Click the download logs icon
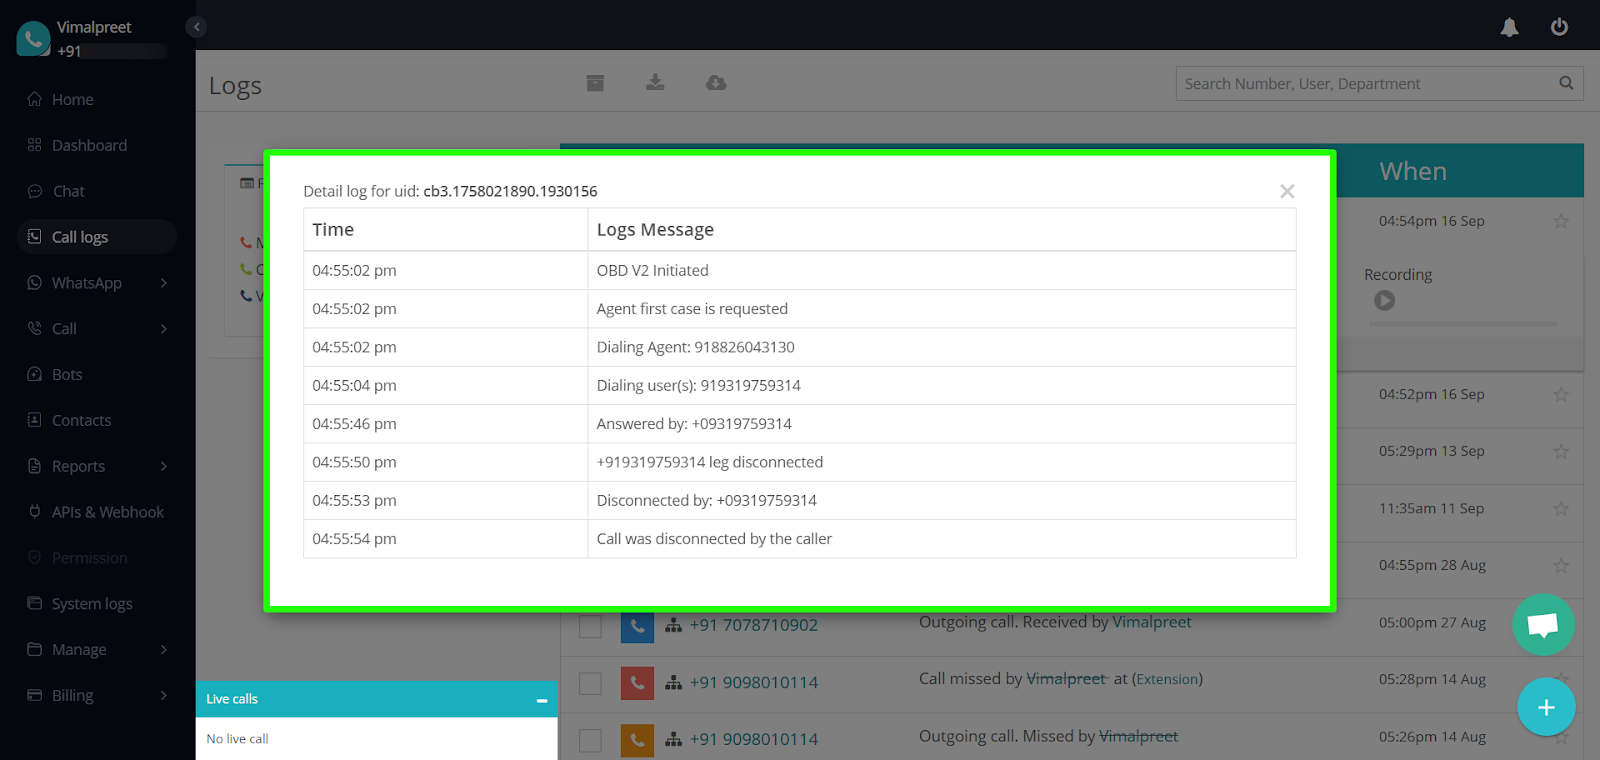The width and height of the screenshot is (1600, 760). tap(655, 83)
